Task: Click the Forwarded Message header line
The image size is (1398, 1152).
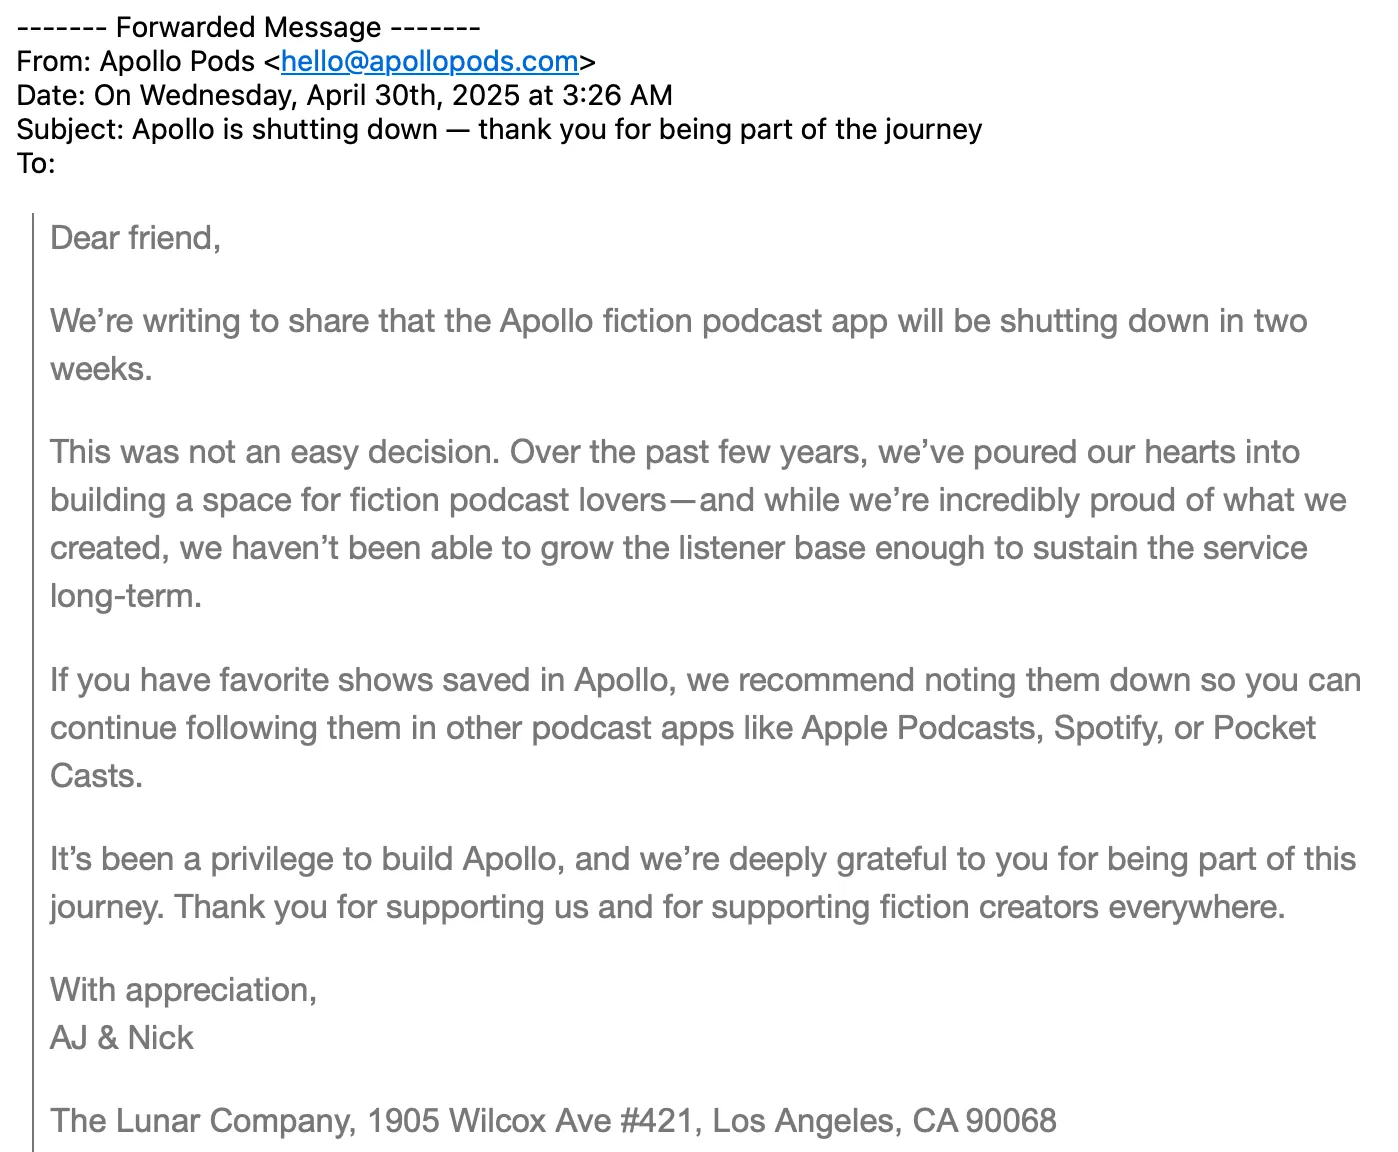Action: (x=249, y=27)
